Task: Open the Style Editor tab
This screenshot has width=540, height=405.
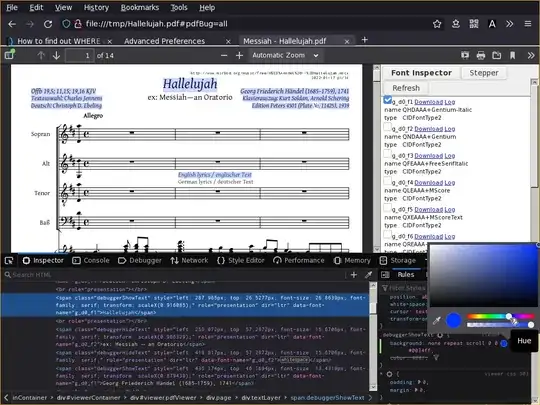Action: [241, 261]
